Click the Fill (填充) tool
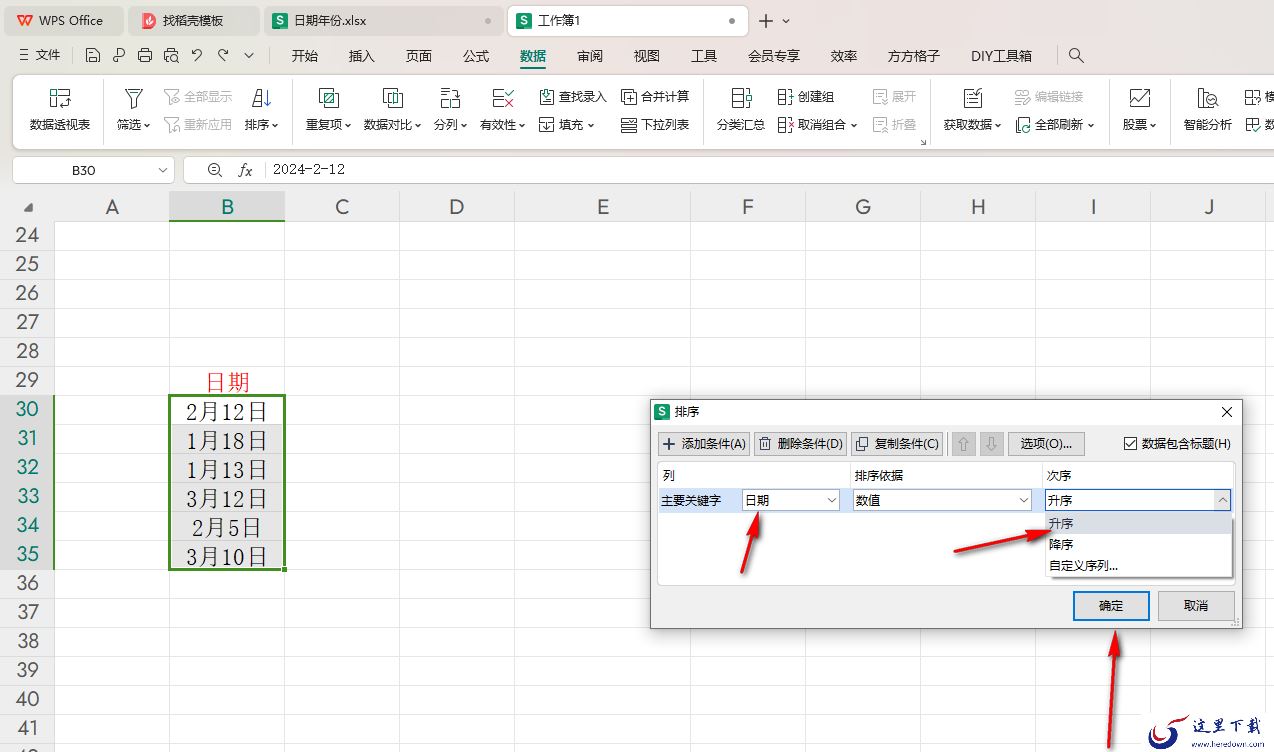 coord(567,125)
